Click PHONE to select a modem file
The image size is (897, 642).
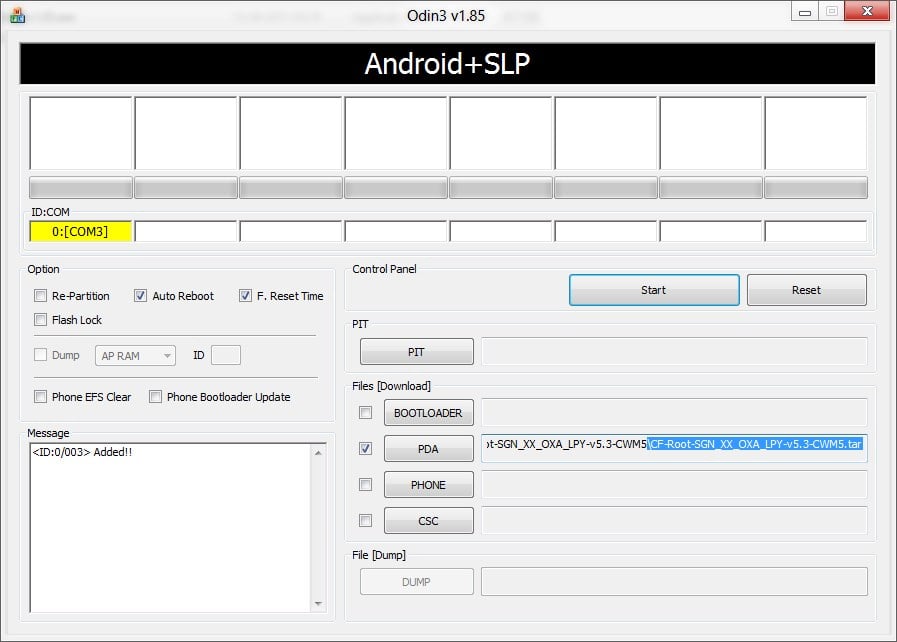(428, 484)
